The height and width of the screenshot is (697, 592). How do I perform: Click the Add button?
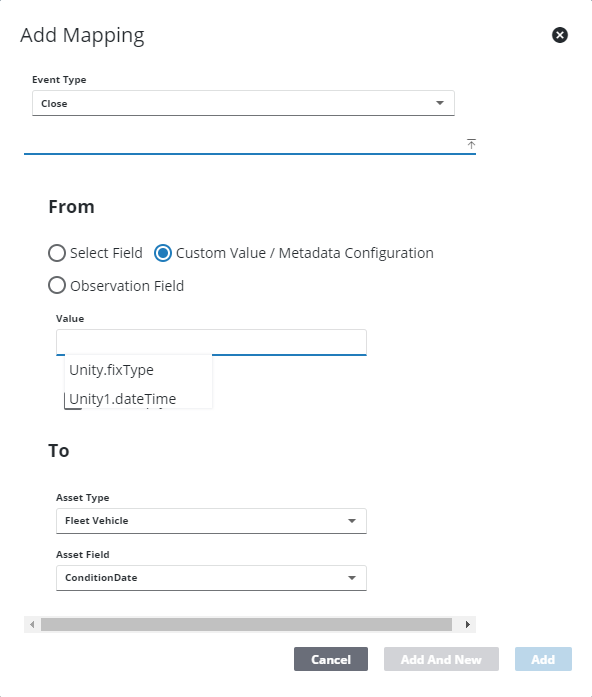coord(543,659)
